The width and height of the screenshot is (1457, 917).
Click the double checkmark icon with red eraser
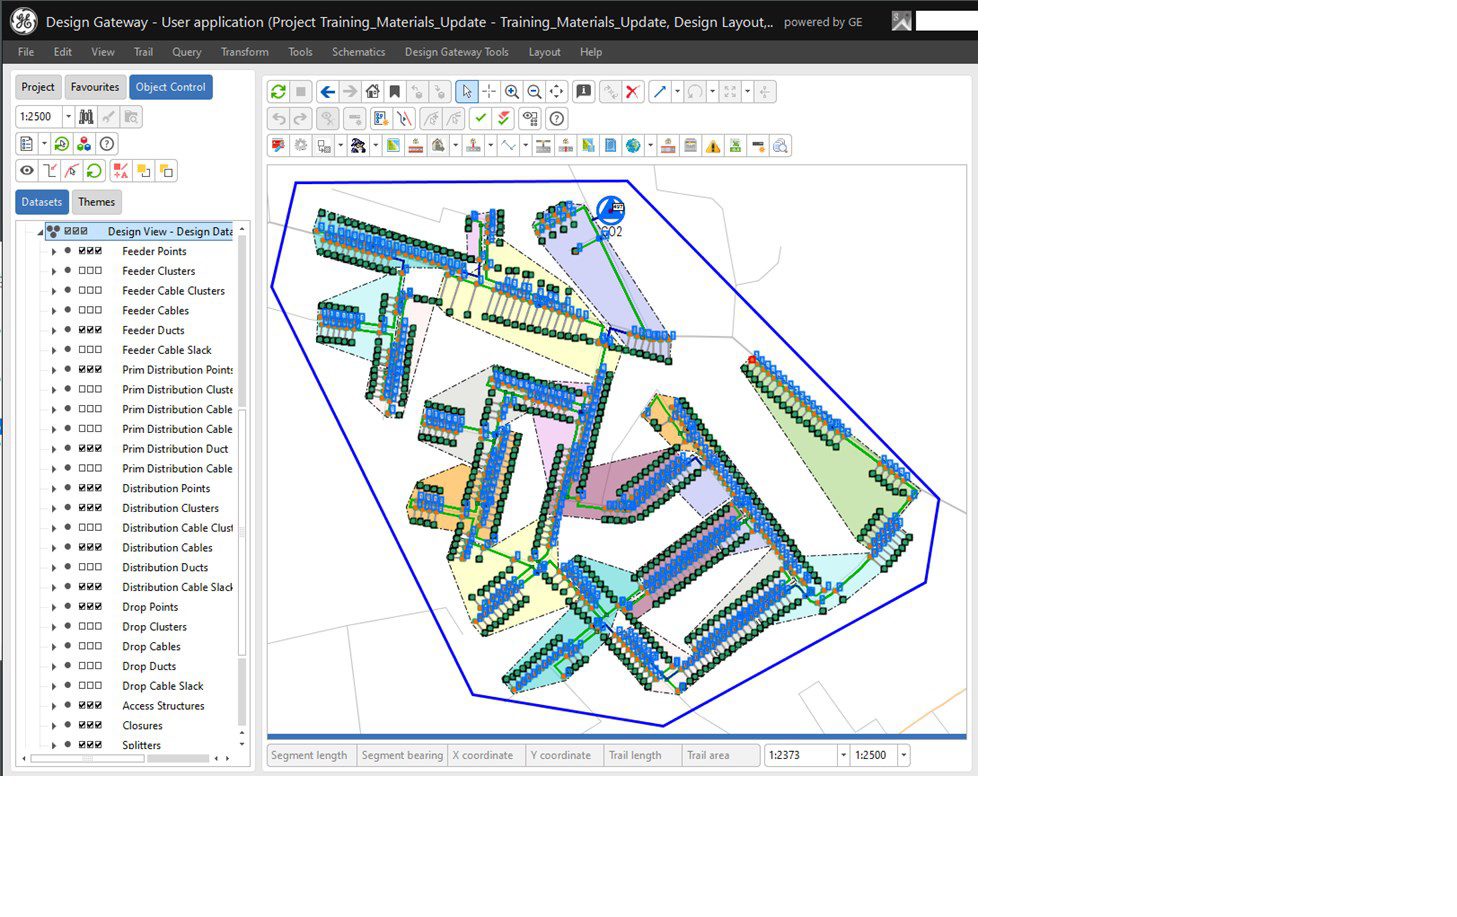pos(504,119)
